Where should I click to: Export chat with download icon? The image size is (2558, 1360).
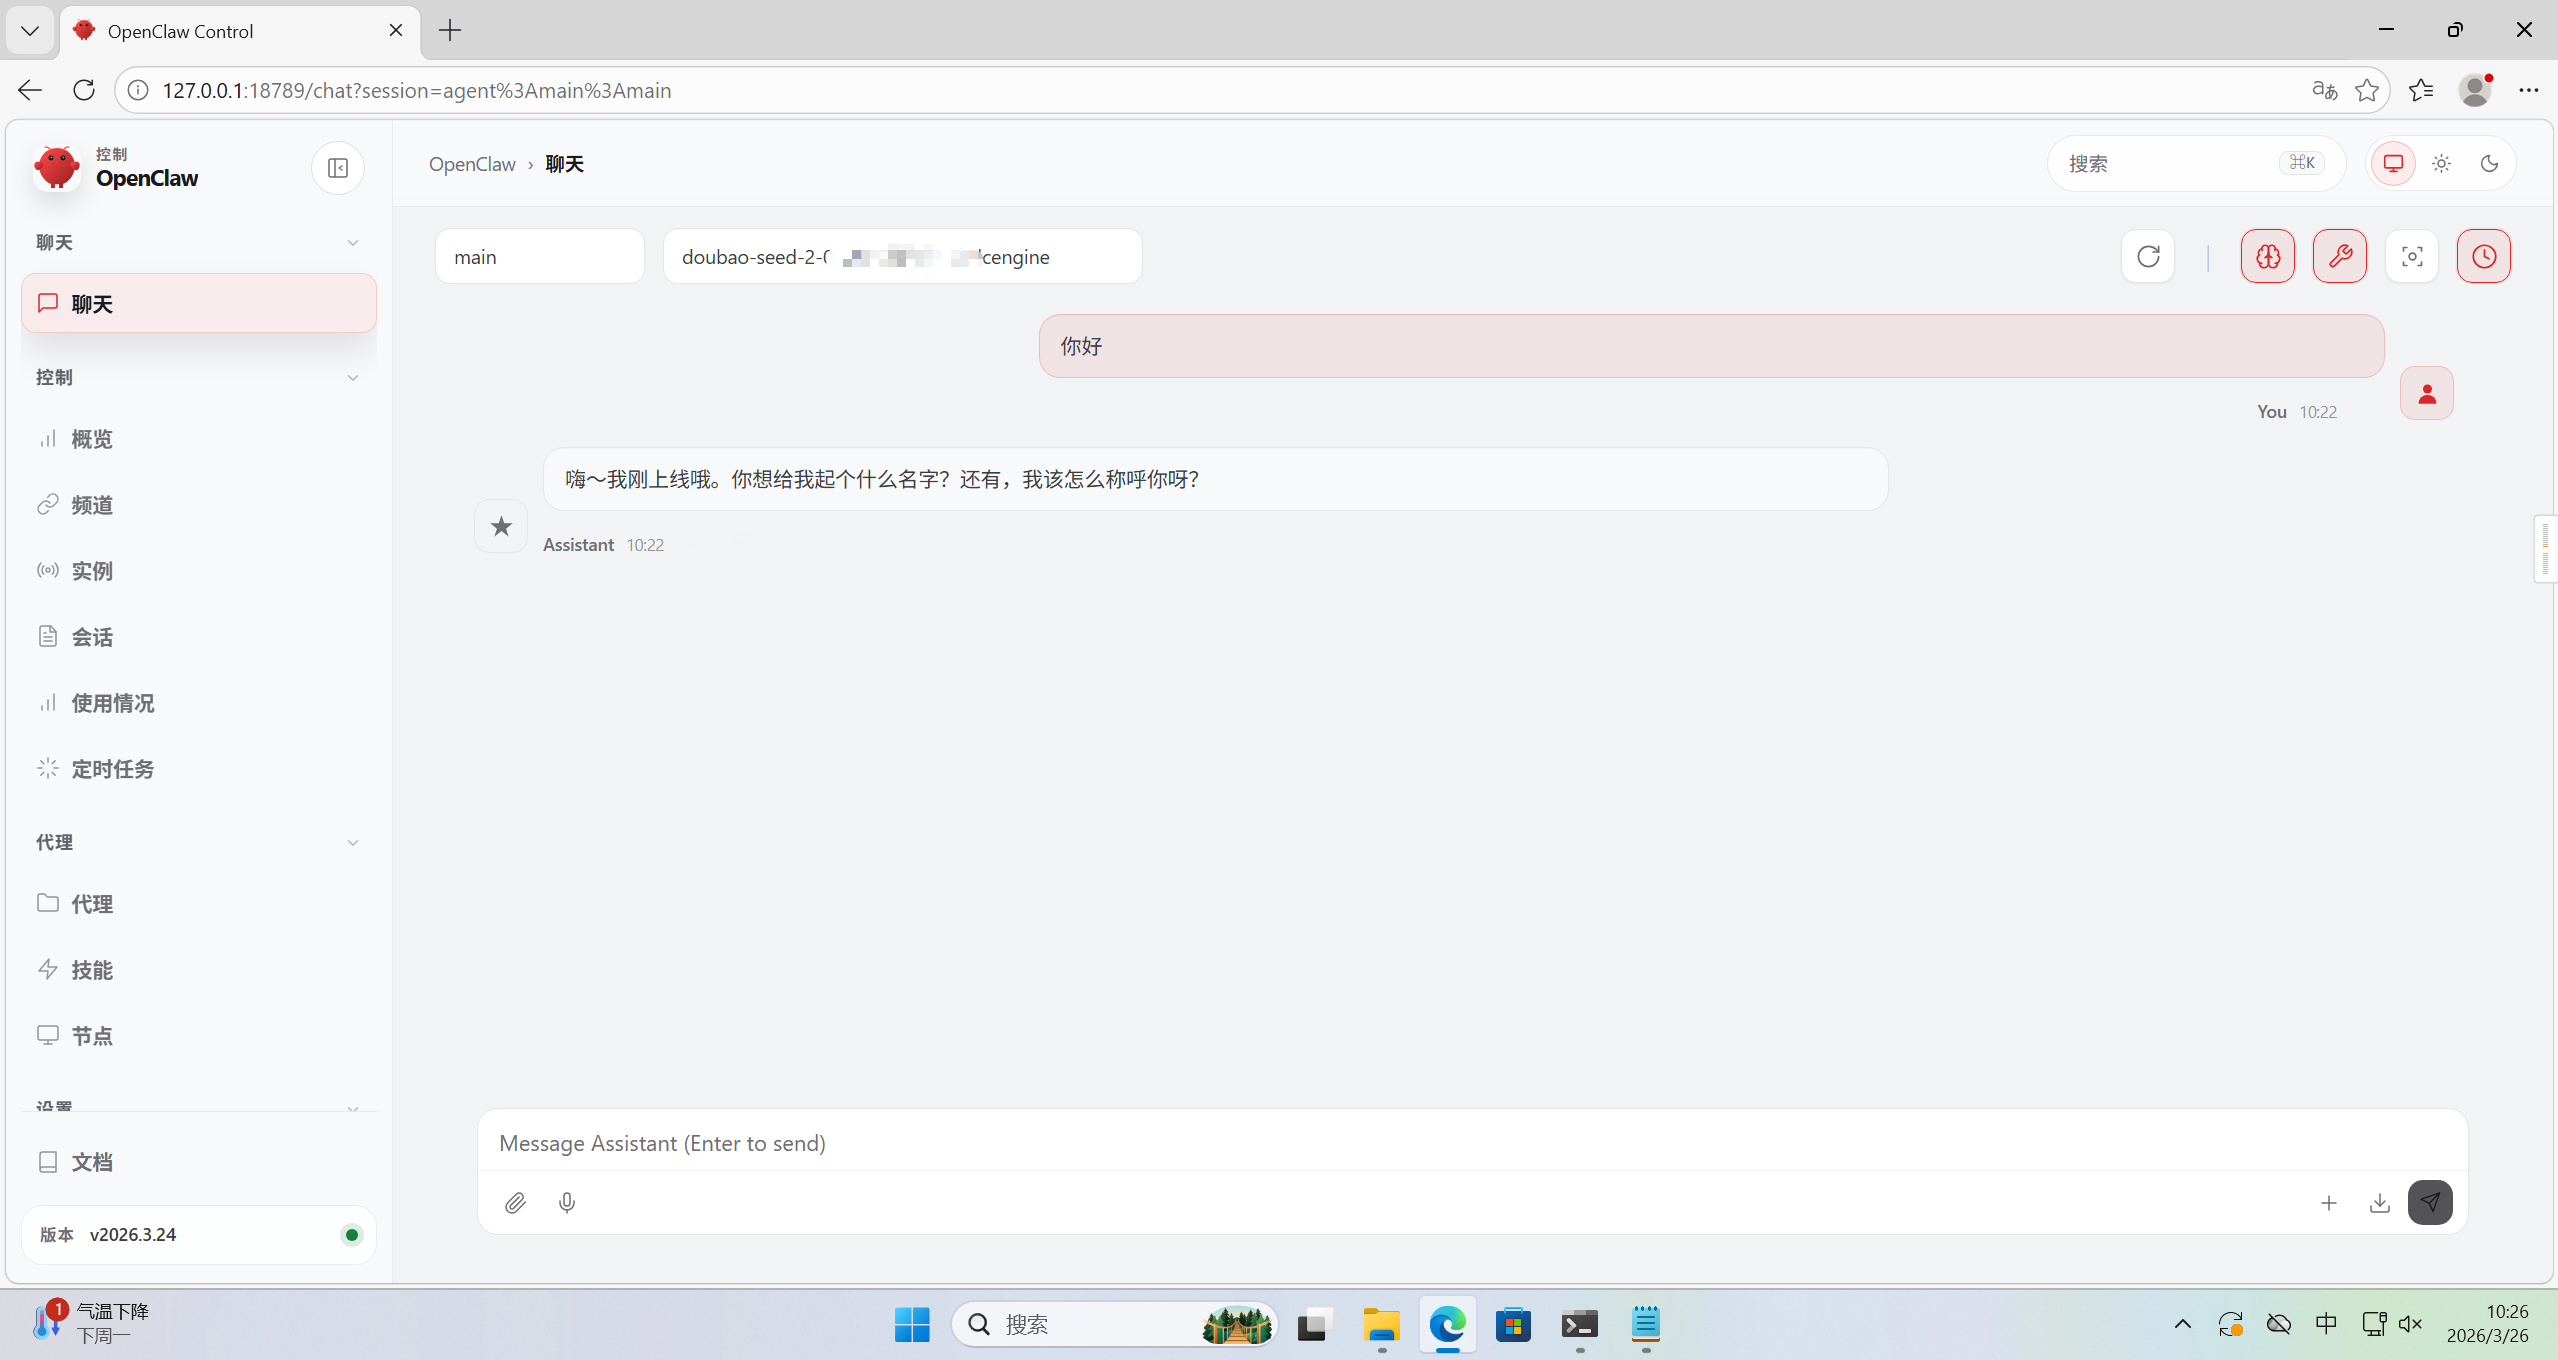[2380, 1203]
